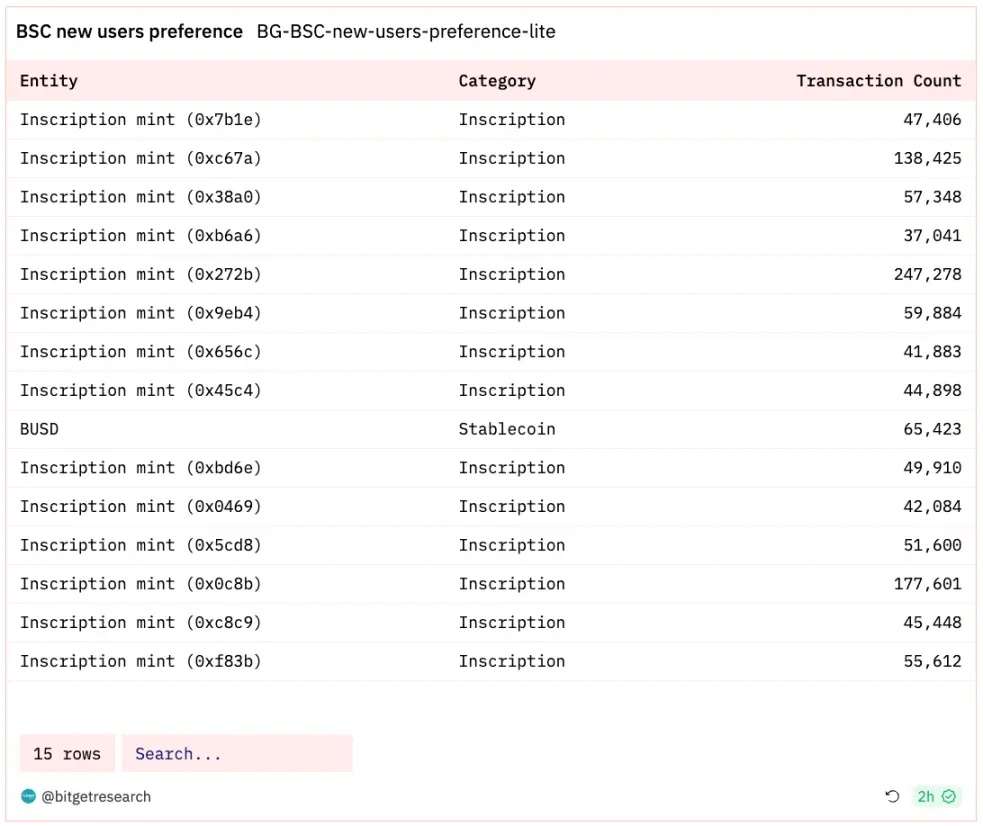This screenshot has width=983, height=826.
Task: Click the 15 rows indicator
Action: click(x=67, y=754)
